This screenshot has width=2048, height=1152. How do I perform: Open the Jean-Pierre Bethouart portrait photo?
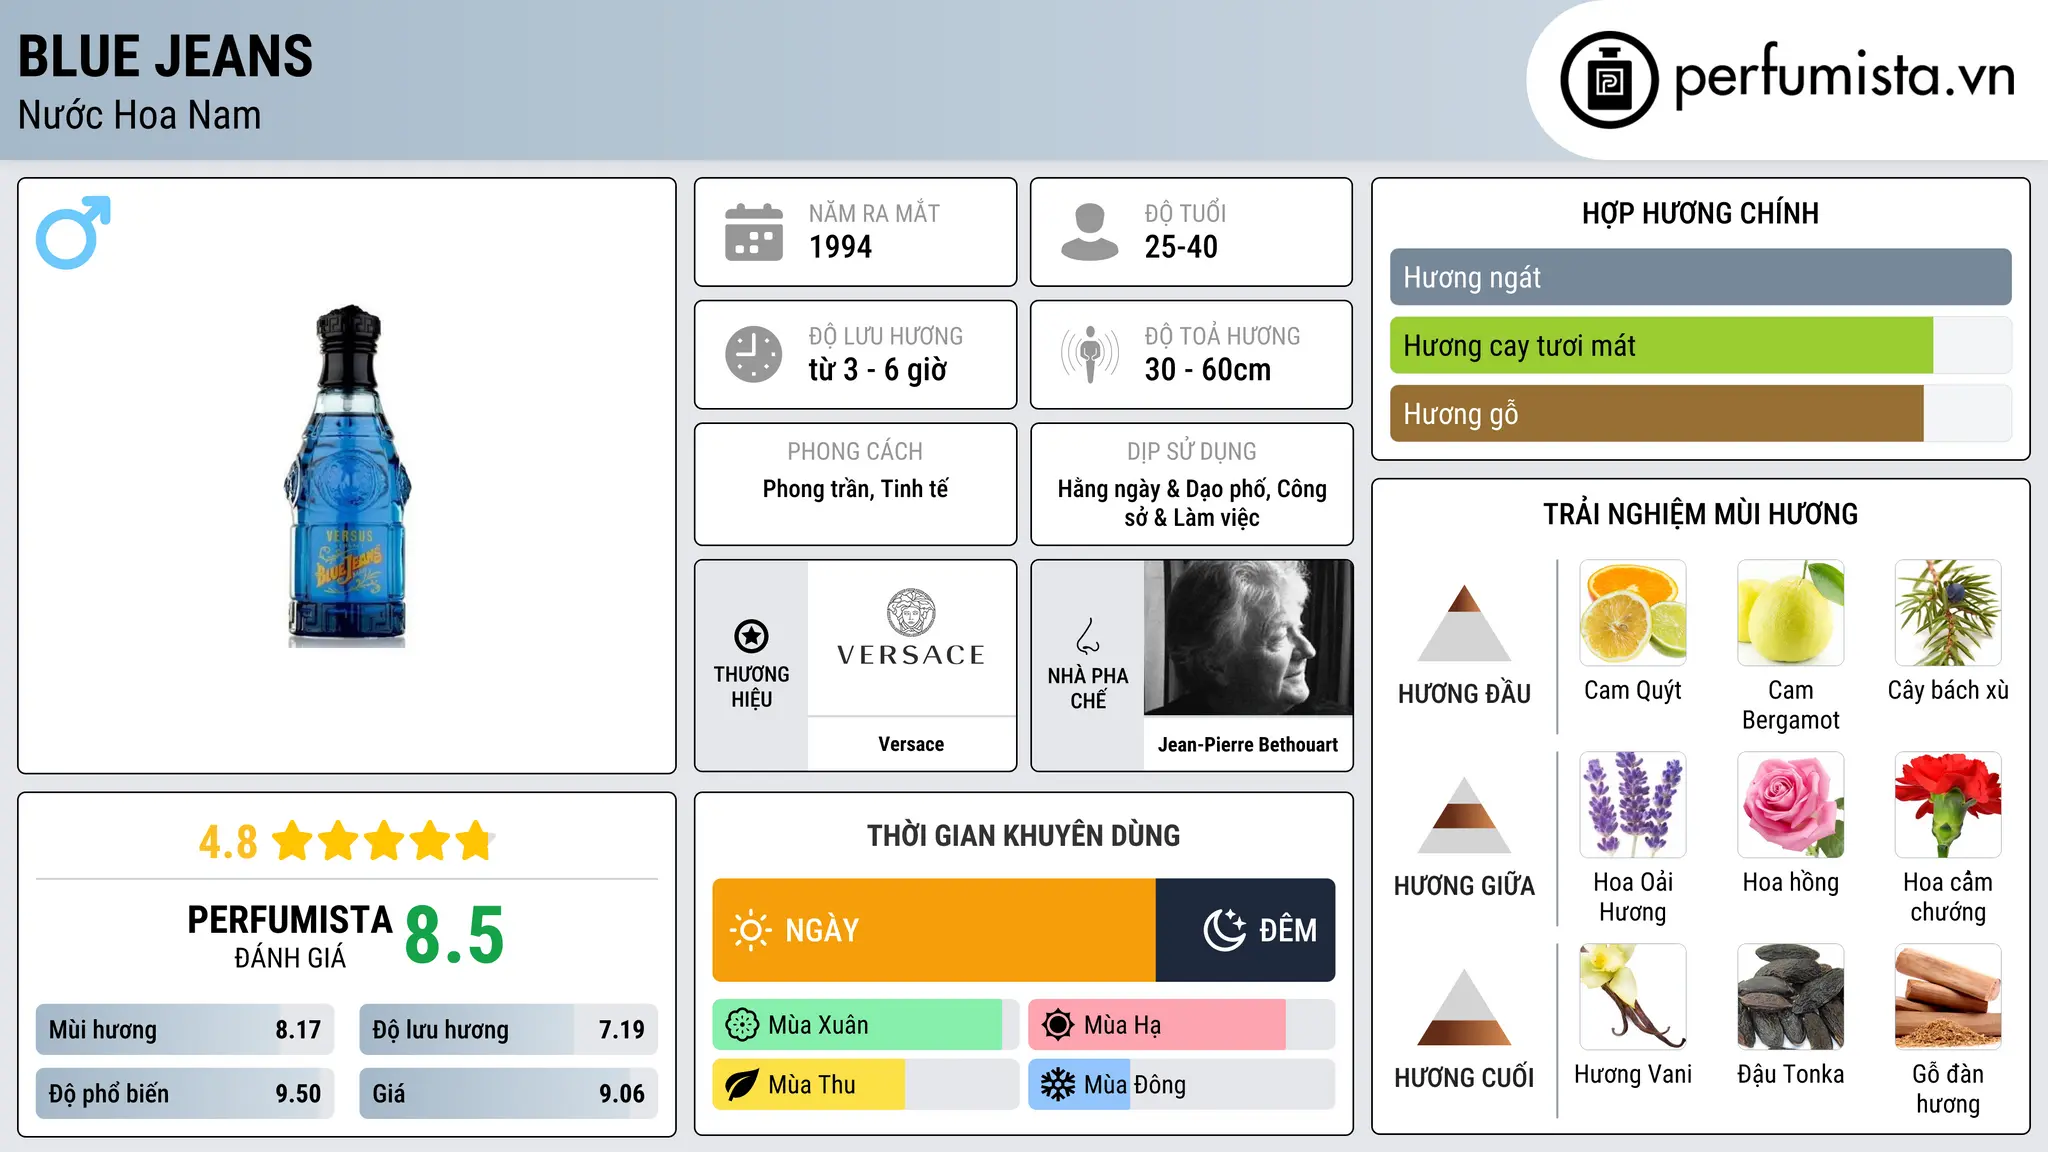(1248, 638)
